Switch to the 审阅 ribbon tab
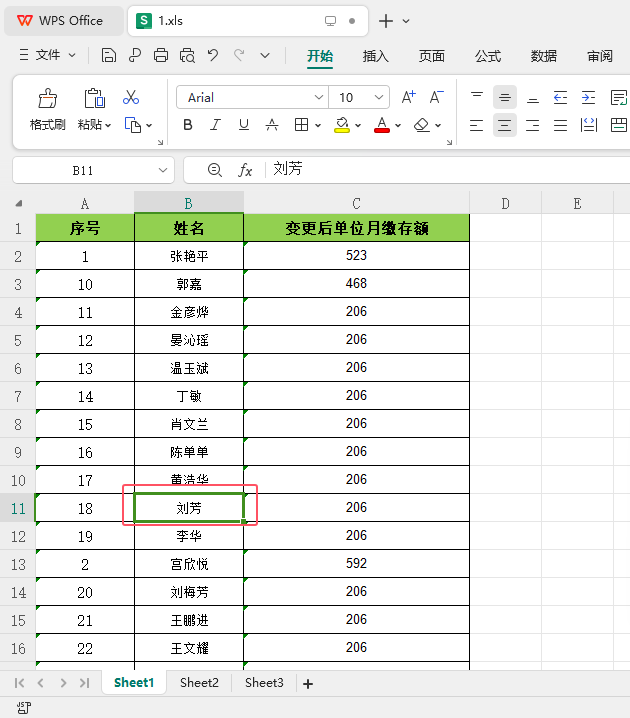Image resolution: width=630 pixels, height=718 pixels. tap(600, 56)
